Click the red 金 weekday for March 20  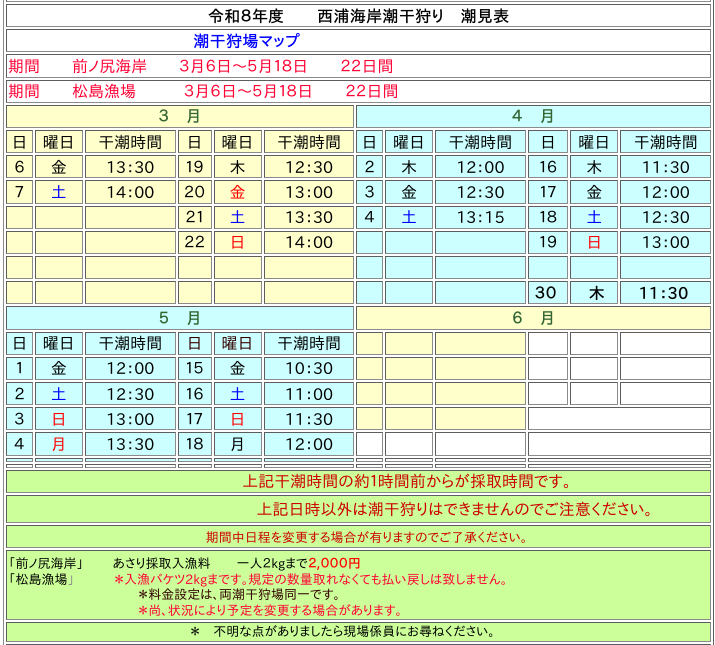point(237,192)
